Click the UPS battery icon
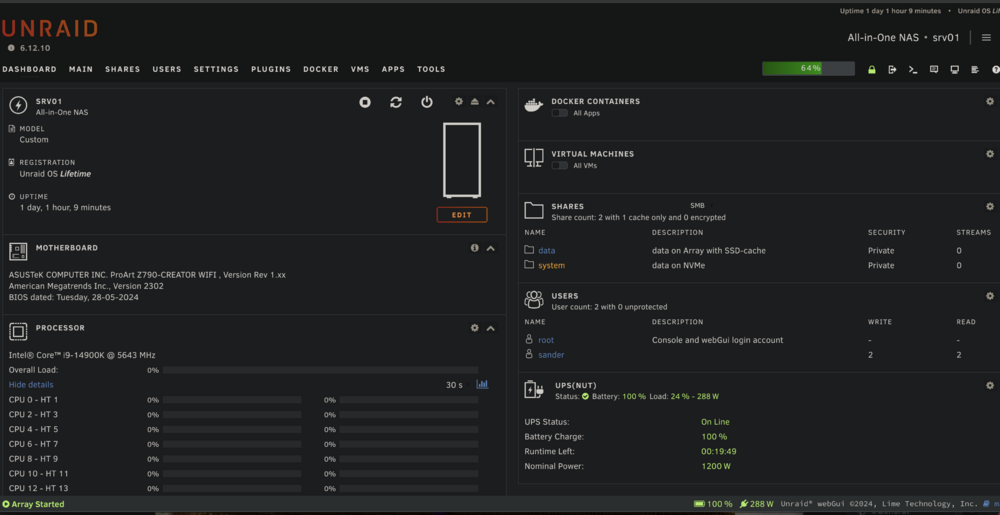This screenshot has width=1000, height=515. coord(534,389)
